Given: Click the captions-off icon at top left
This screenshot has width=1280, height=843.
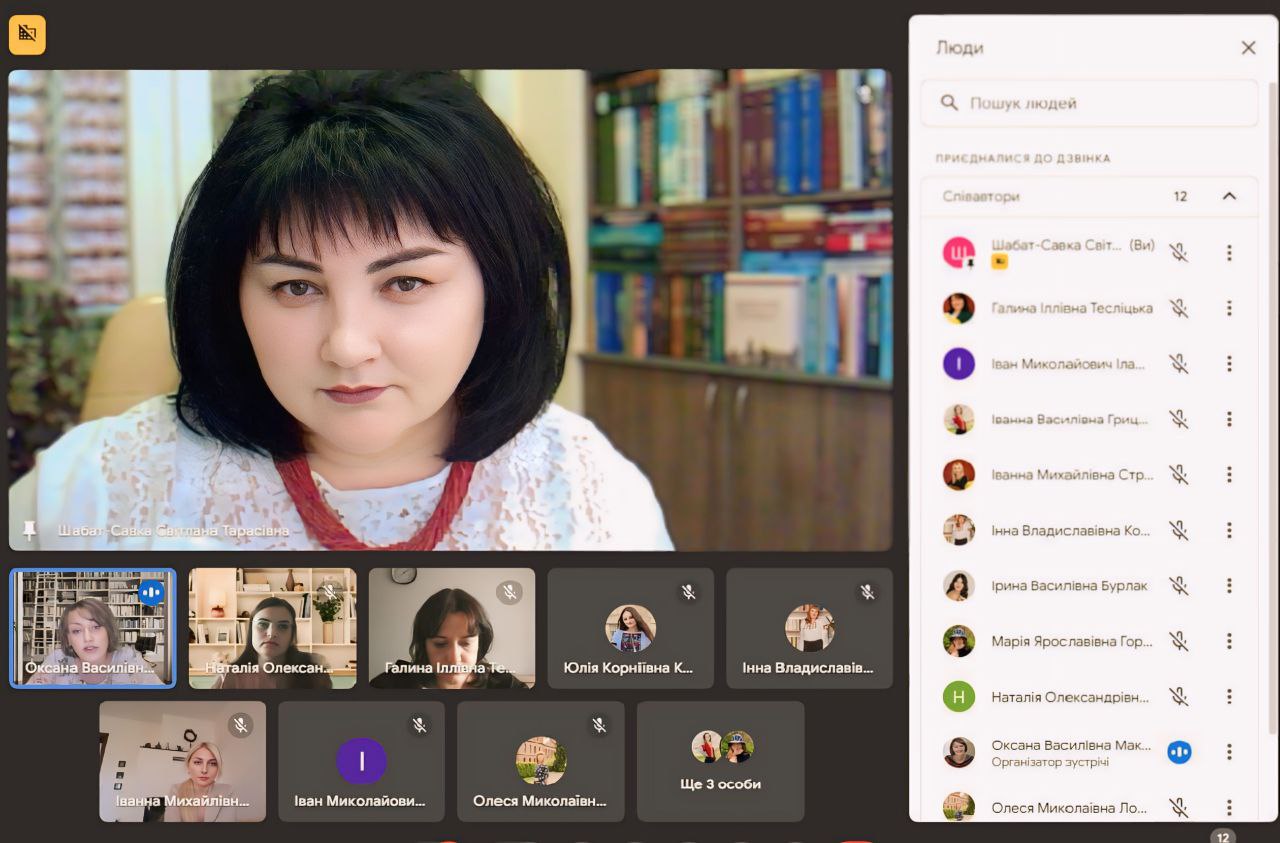Looking at the screenshot, I should [27, 35].
